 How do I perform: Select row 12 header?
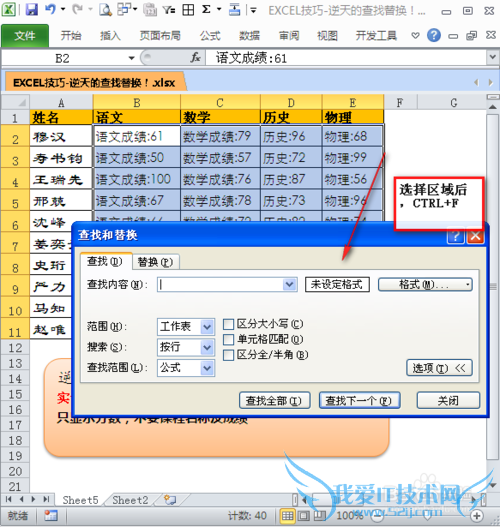click(x=15, y=348)
